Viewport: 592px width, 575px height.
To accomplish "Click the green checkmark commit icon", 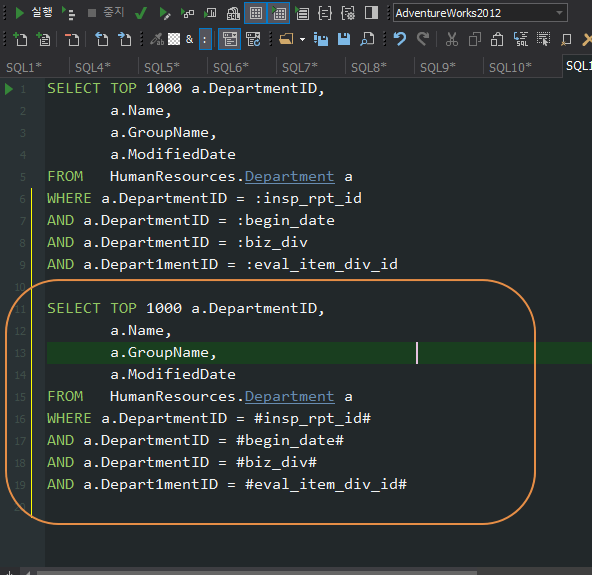I will pos(141,14).
